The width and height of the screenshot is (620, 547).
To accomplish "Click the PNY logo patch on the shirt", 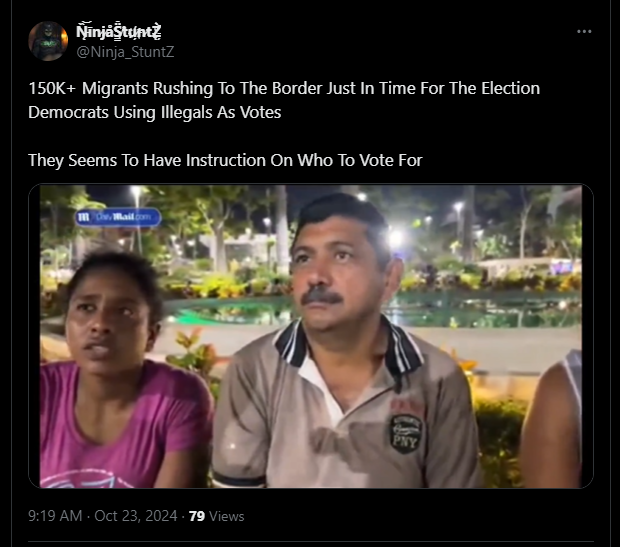I will pos(406,432).
